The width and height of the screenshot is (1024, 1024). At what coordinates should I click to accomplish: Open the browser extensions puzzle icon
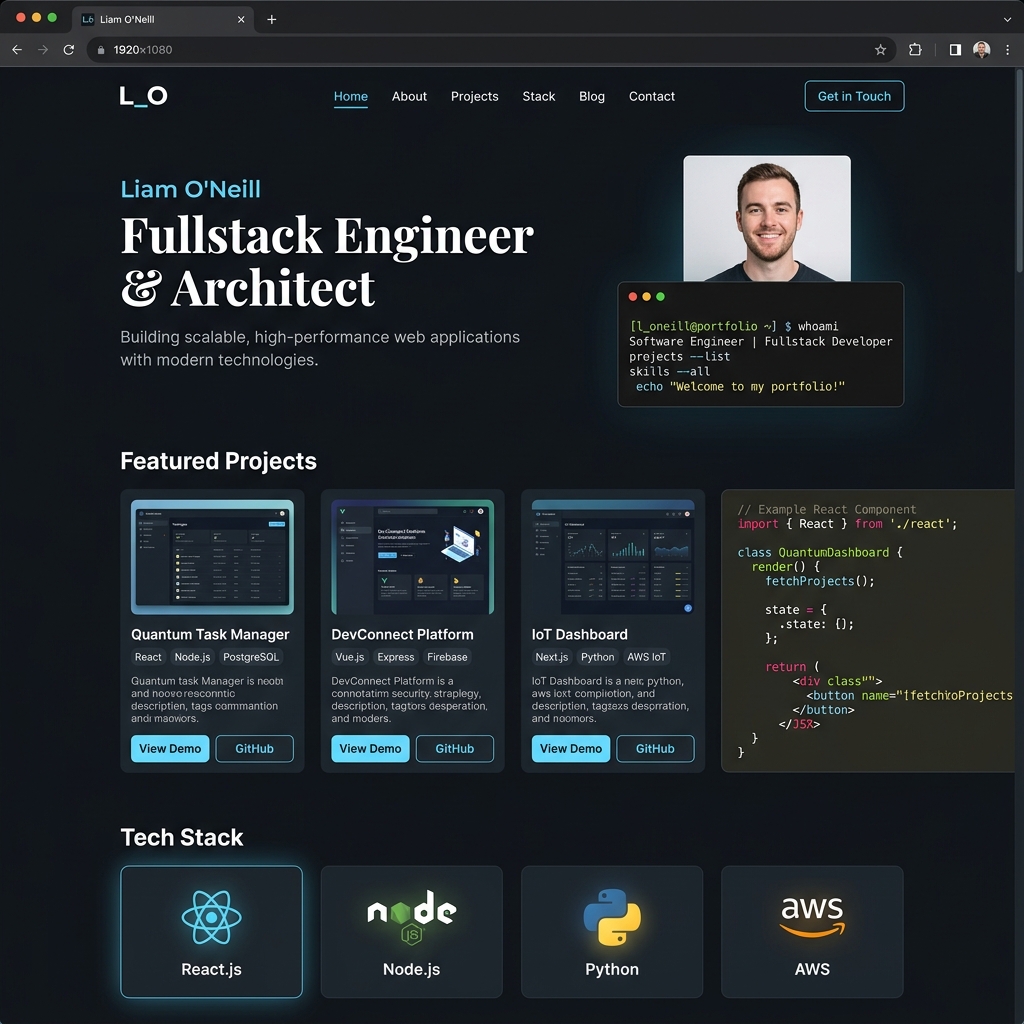915,50
